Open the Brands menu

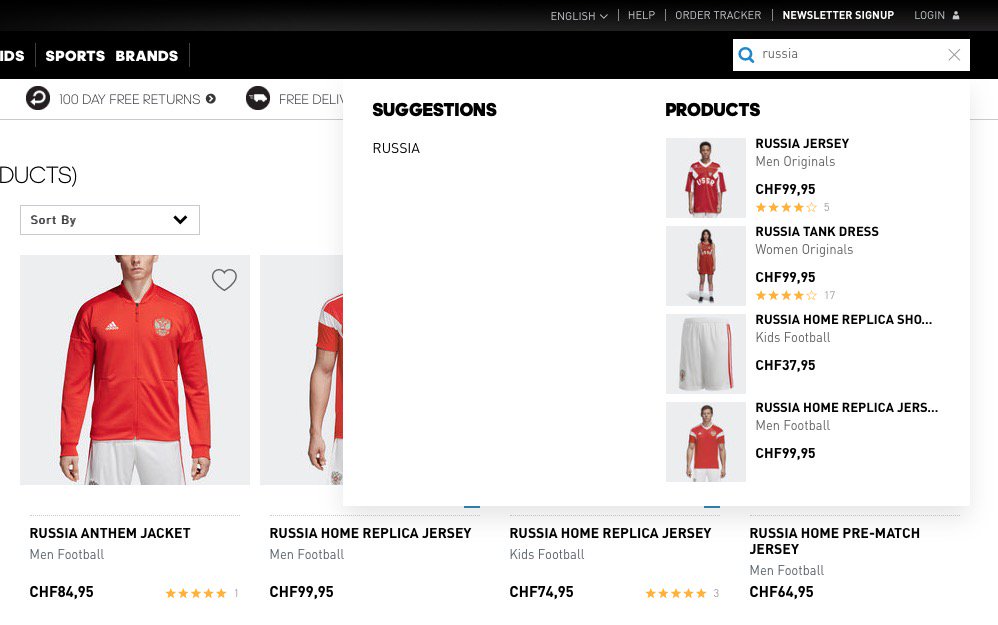(x=146, y=56)
